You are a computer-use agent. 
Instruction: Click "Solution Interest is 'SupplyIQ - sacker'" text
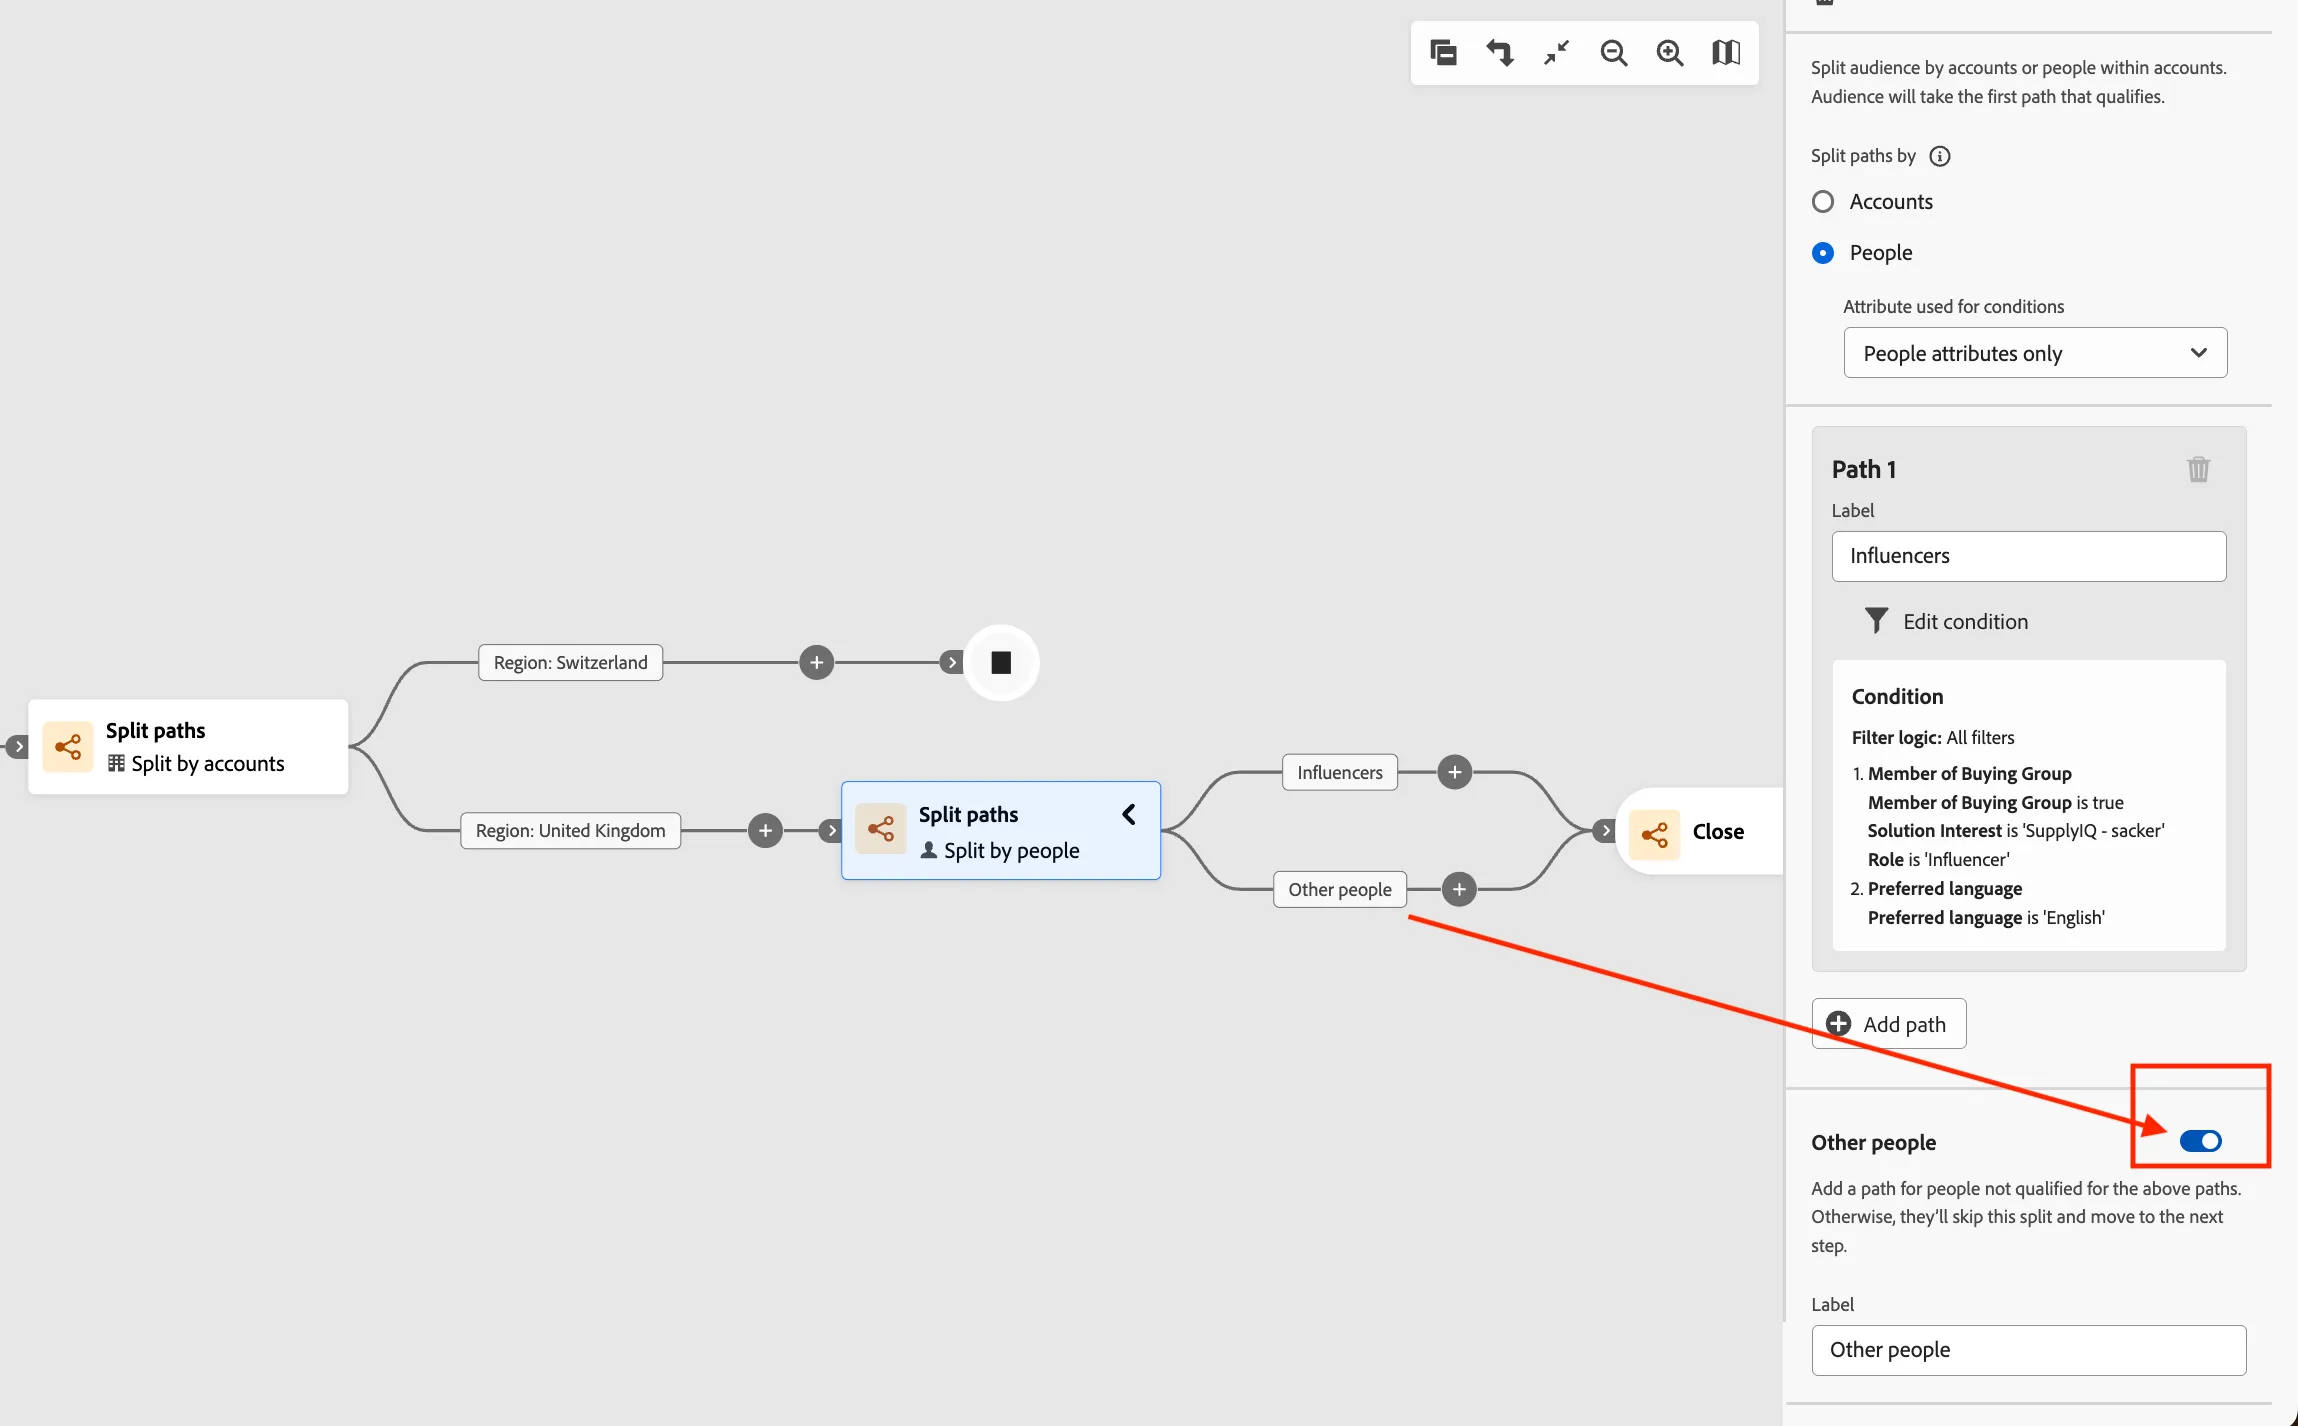click(2016, 831)
